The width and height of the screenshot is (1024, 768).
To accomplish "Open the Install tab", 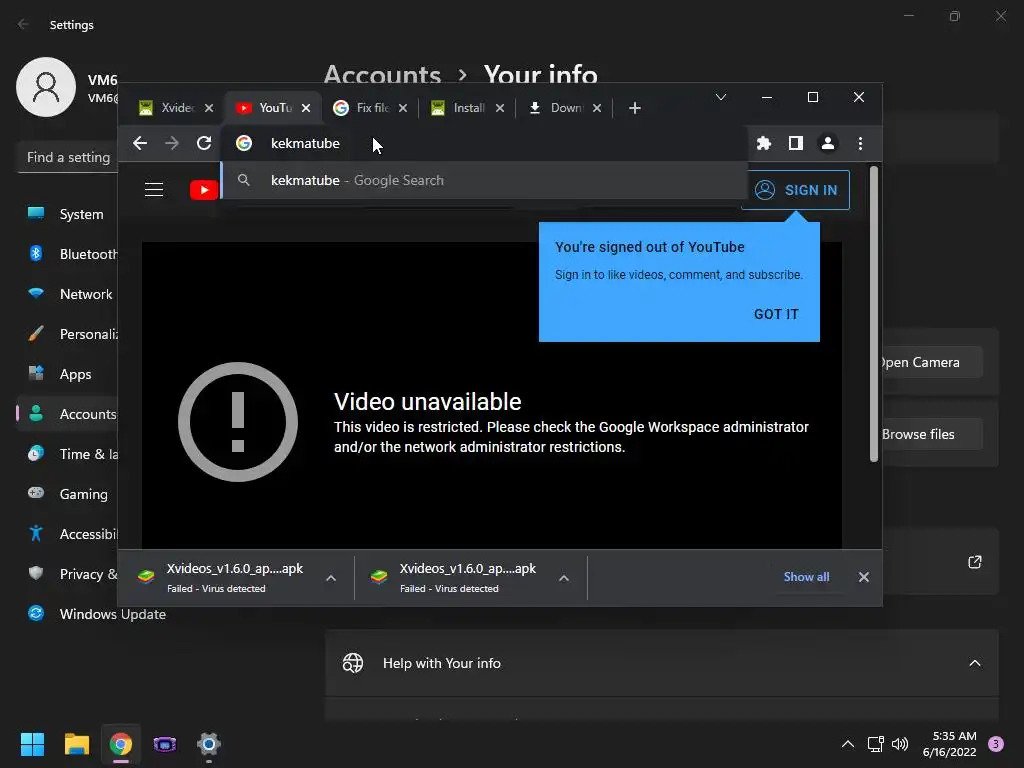I will 459,108.
